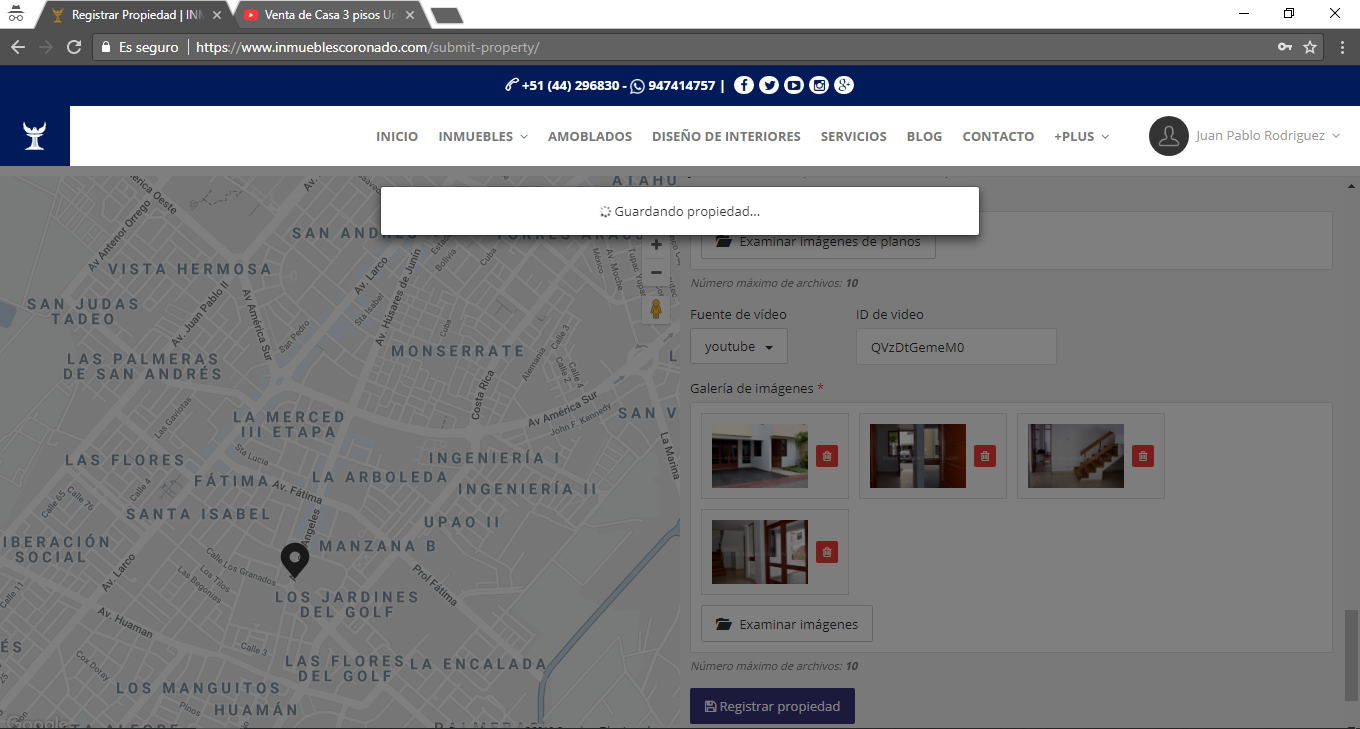Click the Street View pegman icon
This screenshot has width=1360, height=729.
pos(656,309)
